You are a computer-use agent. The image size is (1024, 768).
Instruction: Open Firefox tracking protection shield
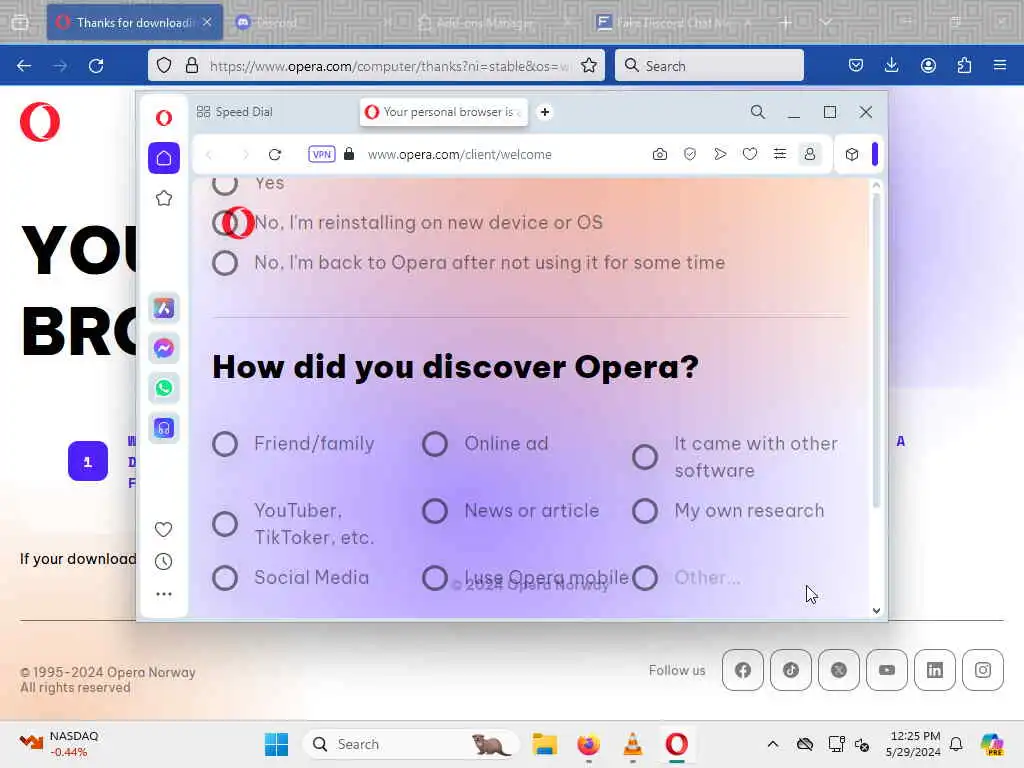tap(164, 66)
